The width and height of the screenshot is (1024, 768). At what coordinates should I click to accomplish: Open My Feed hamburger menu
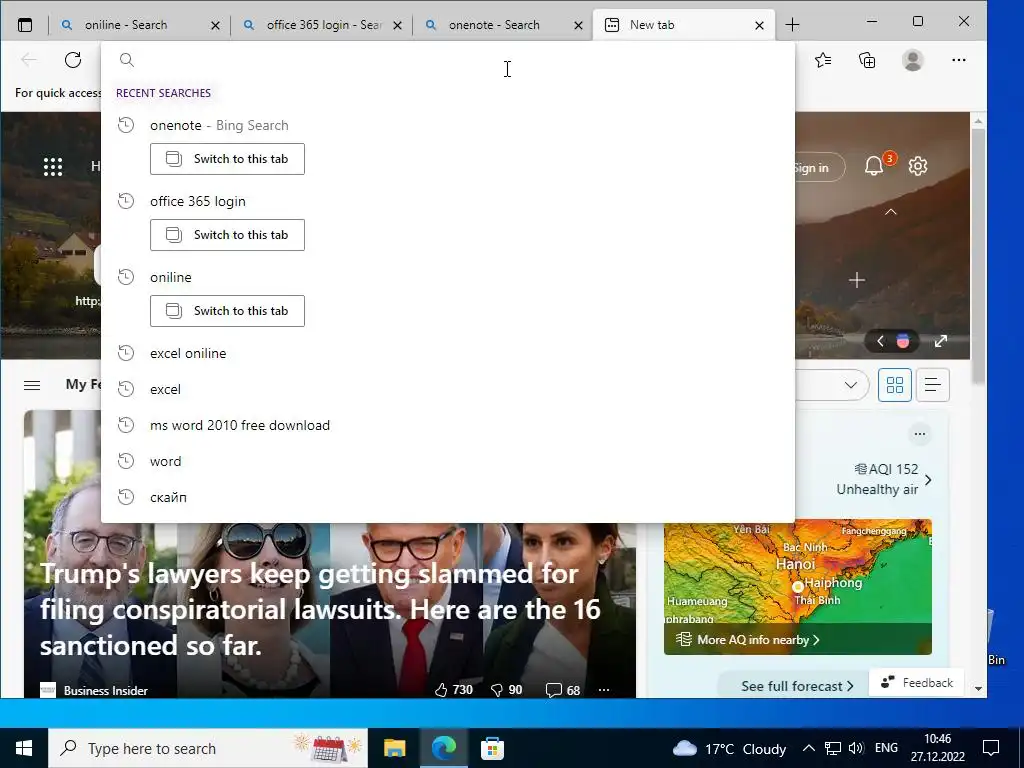tap(32, 385)
